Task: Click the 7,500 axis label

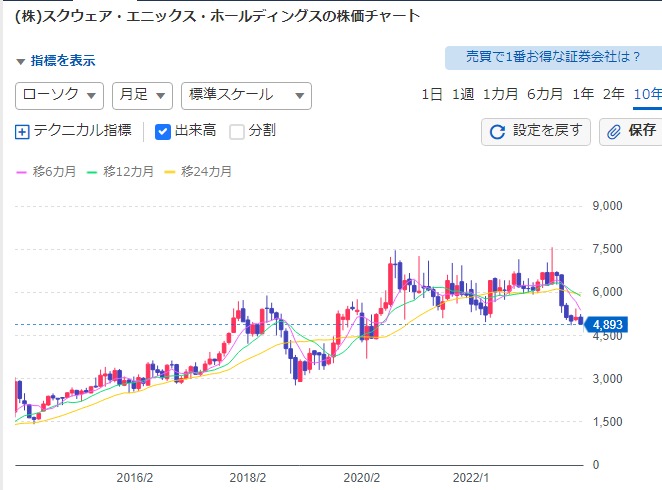Action: coord(607,249)
